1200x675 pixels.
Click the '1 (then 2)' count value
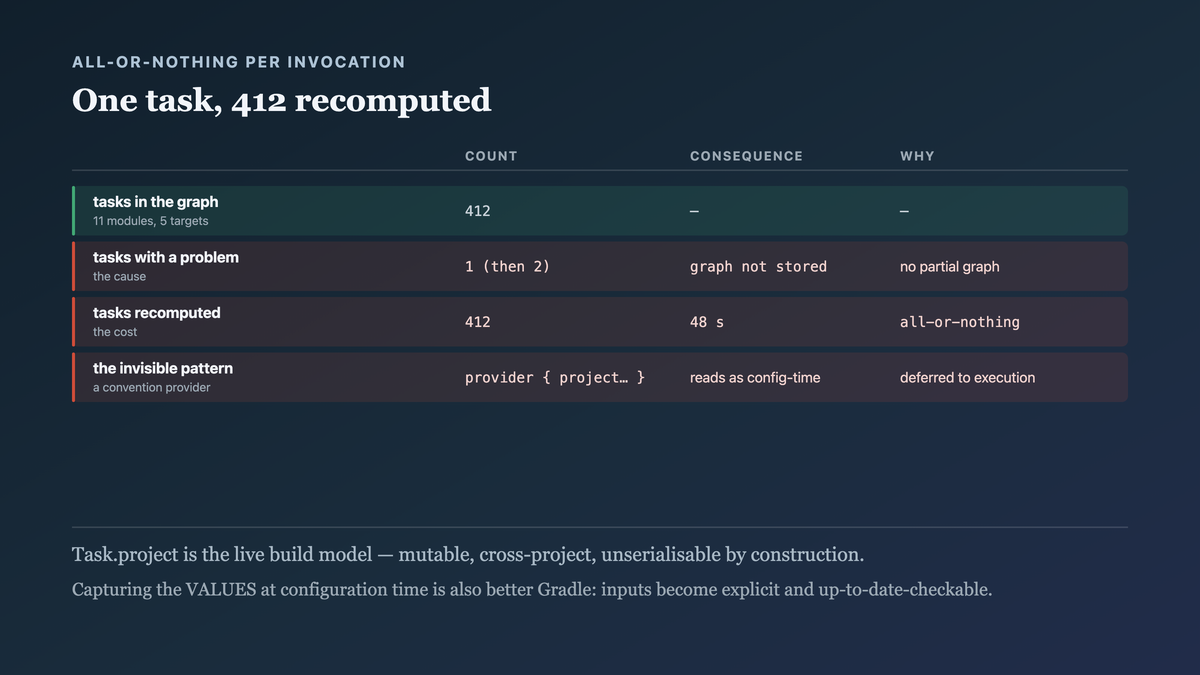click(507, 267)
